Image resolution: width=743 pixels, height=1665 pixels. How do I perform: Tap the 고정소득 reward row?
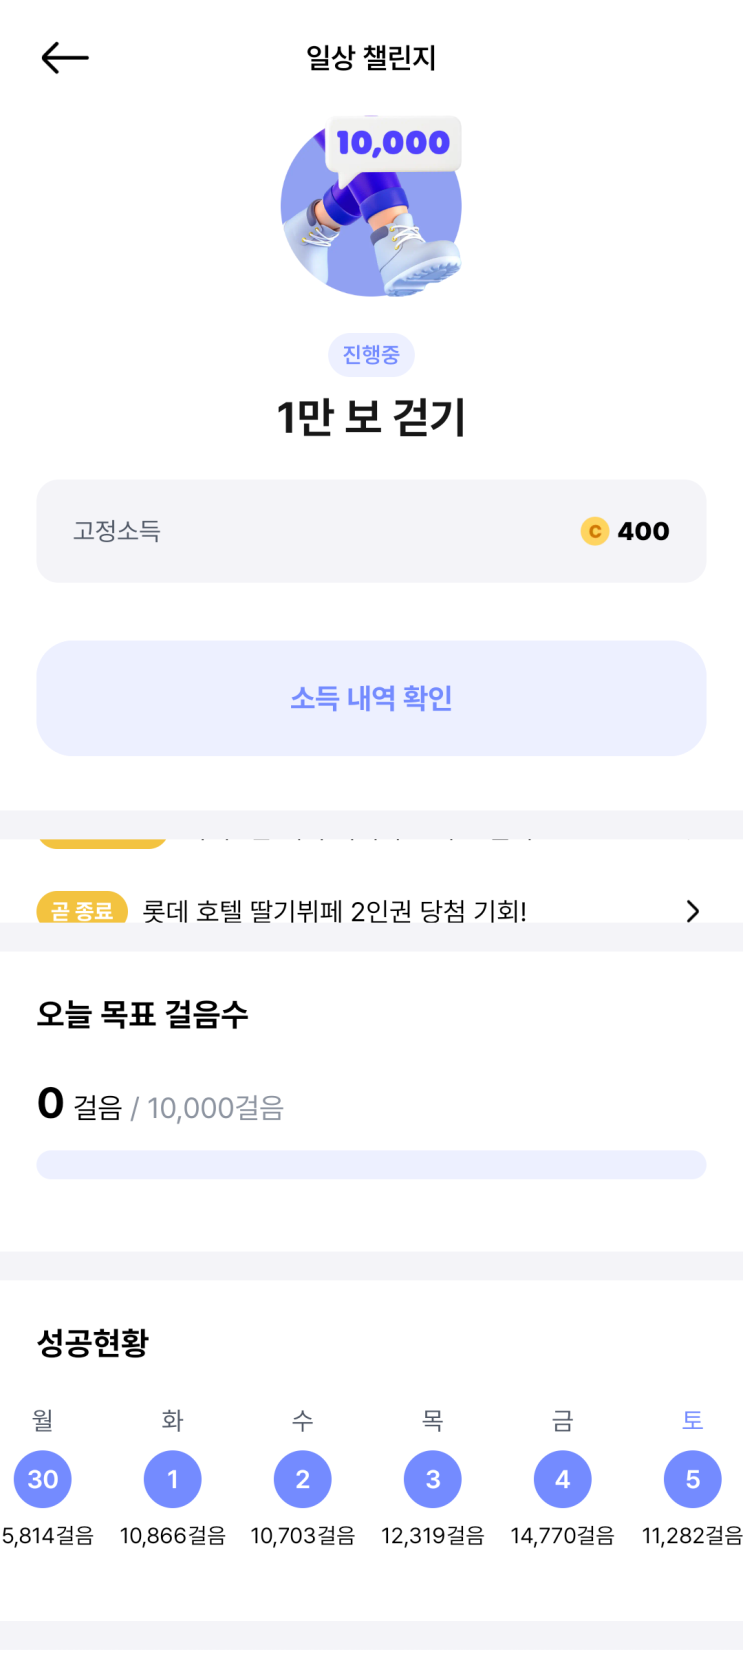pos(371,531)
